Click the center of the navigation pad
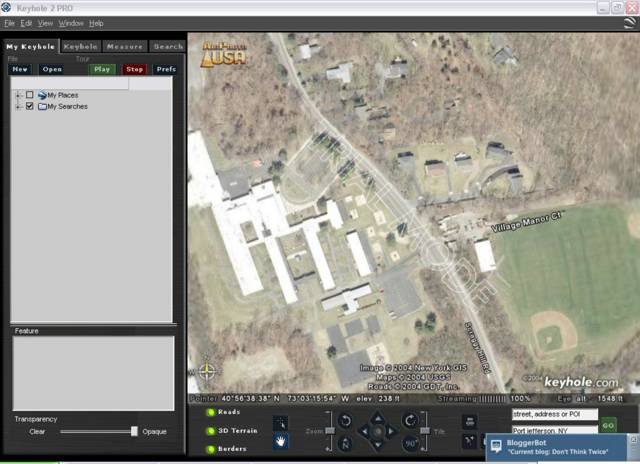The height and width of the screenshot is (464, 640). point(378,431)
